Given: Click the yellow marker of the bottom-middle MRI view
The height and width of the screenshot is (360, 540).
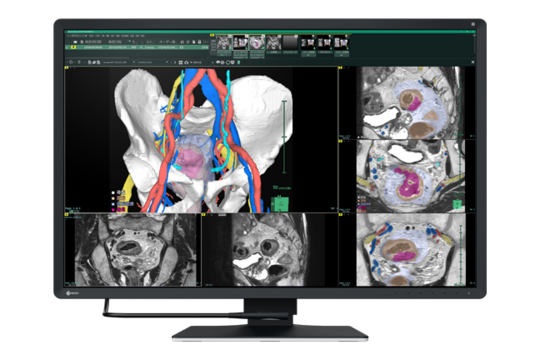Looking at the screenshot, I should pyautogui.click(x=203, y=215).
